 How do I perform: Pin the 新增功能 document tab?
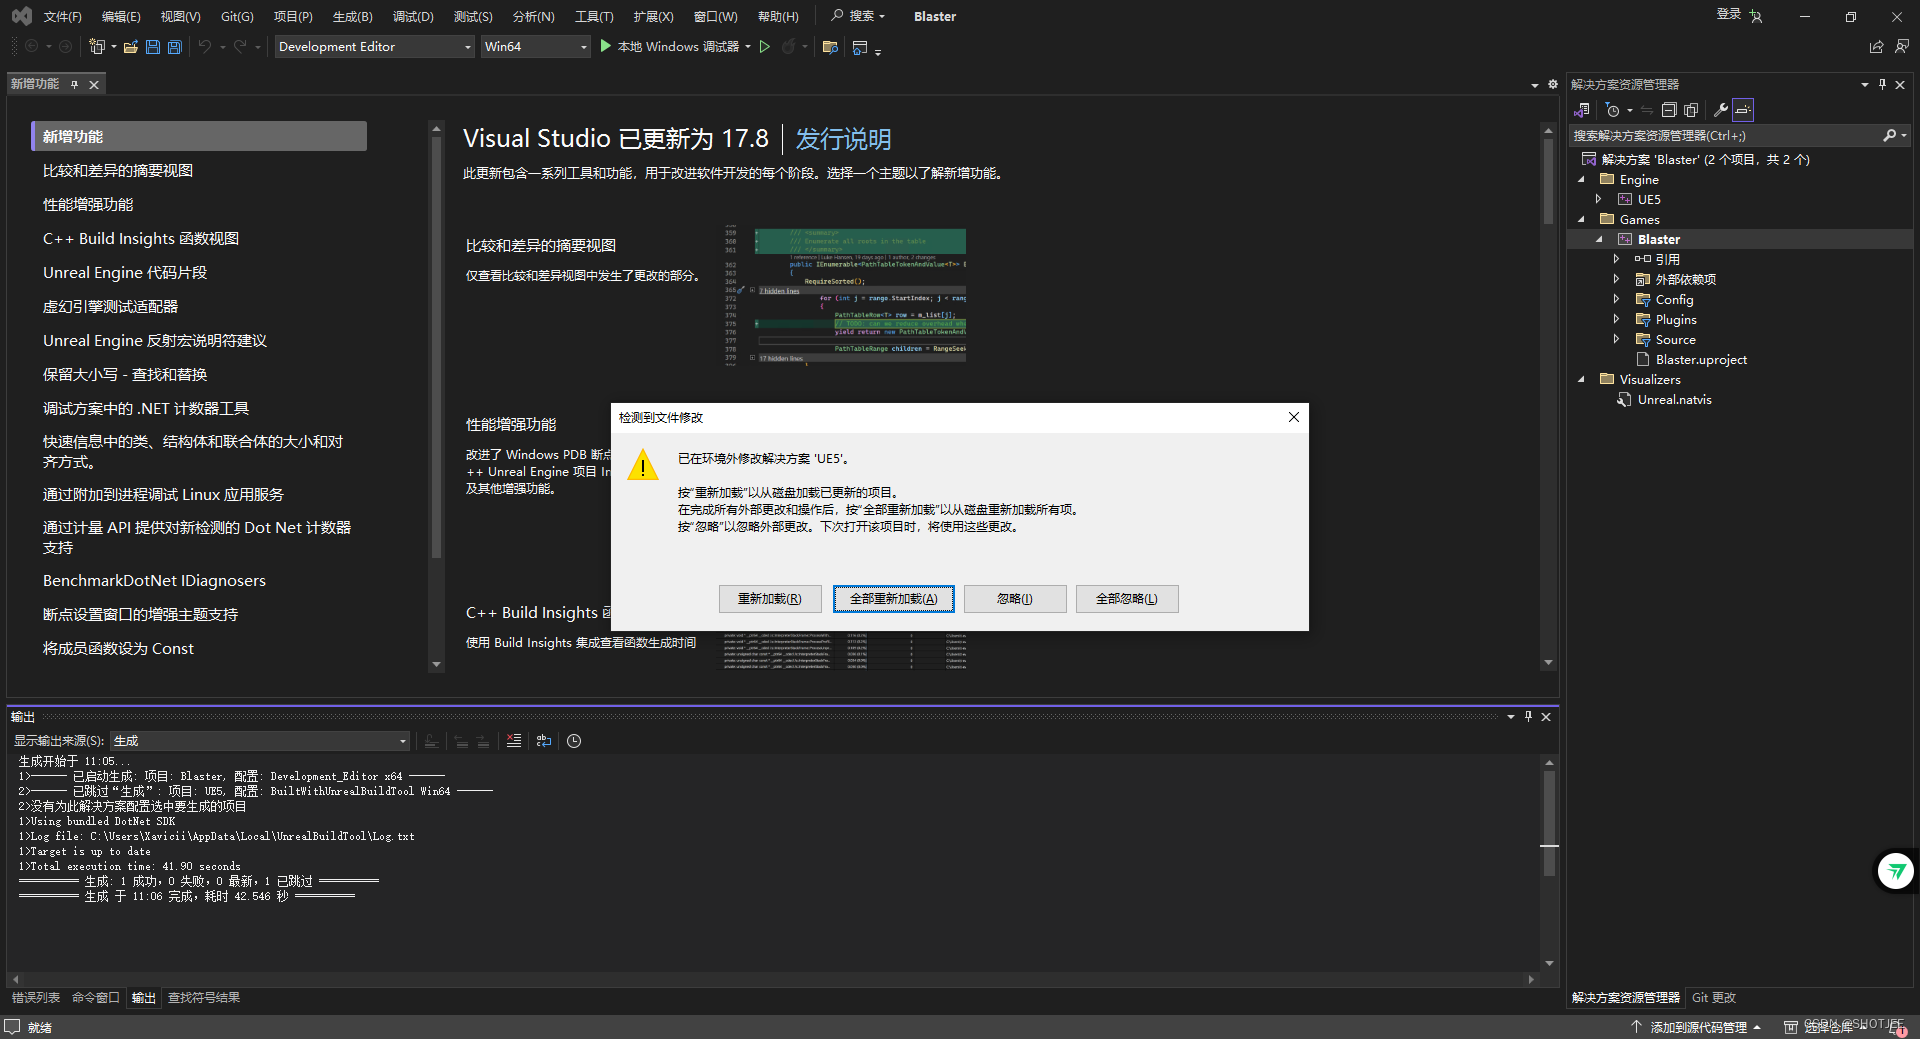[x=75, y=84]
